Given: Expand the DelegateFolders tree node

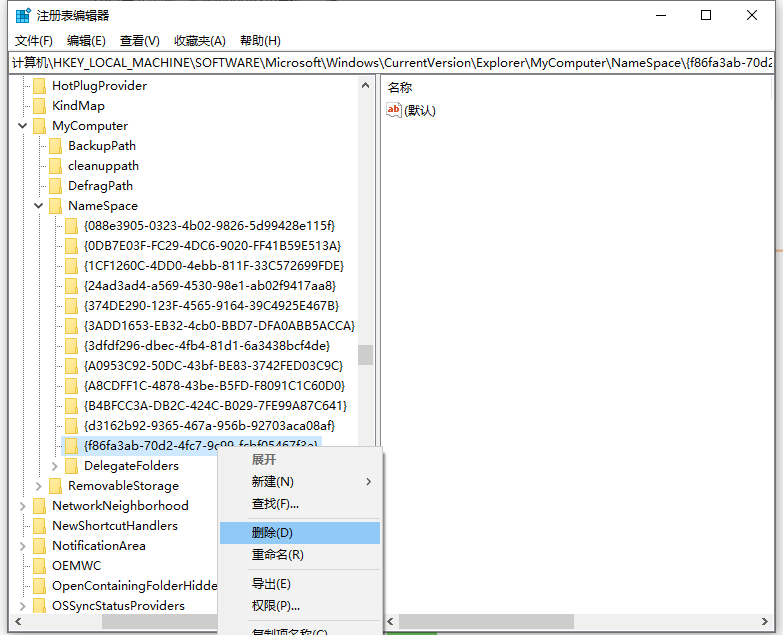Looking at the screenshot, I should tap(54, 466).
